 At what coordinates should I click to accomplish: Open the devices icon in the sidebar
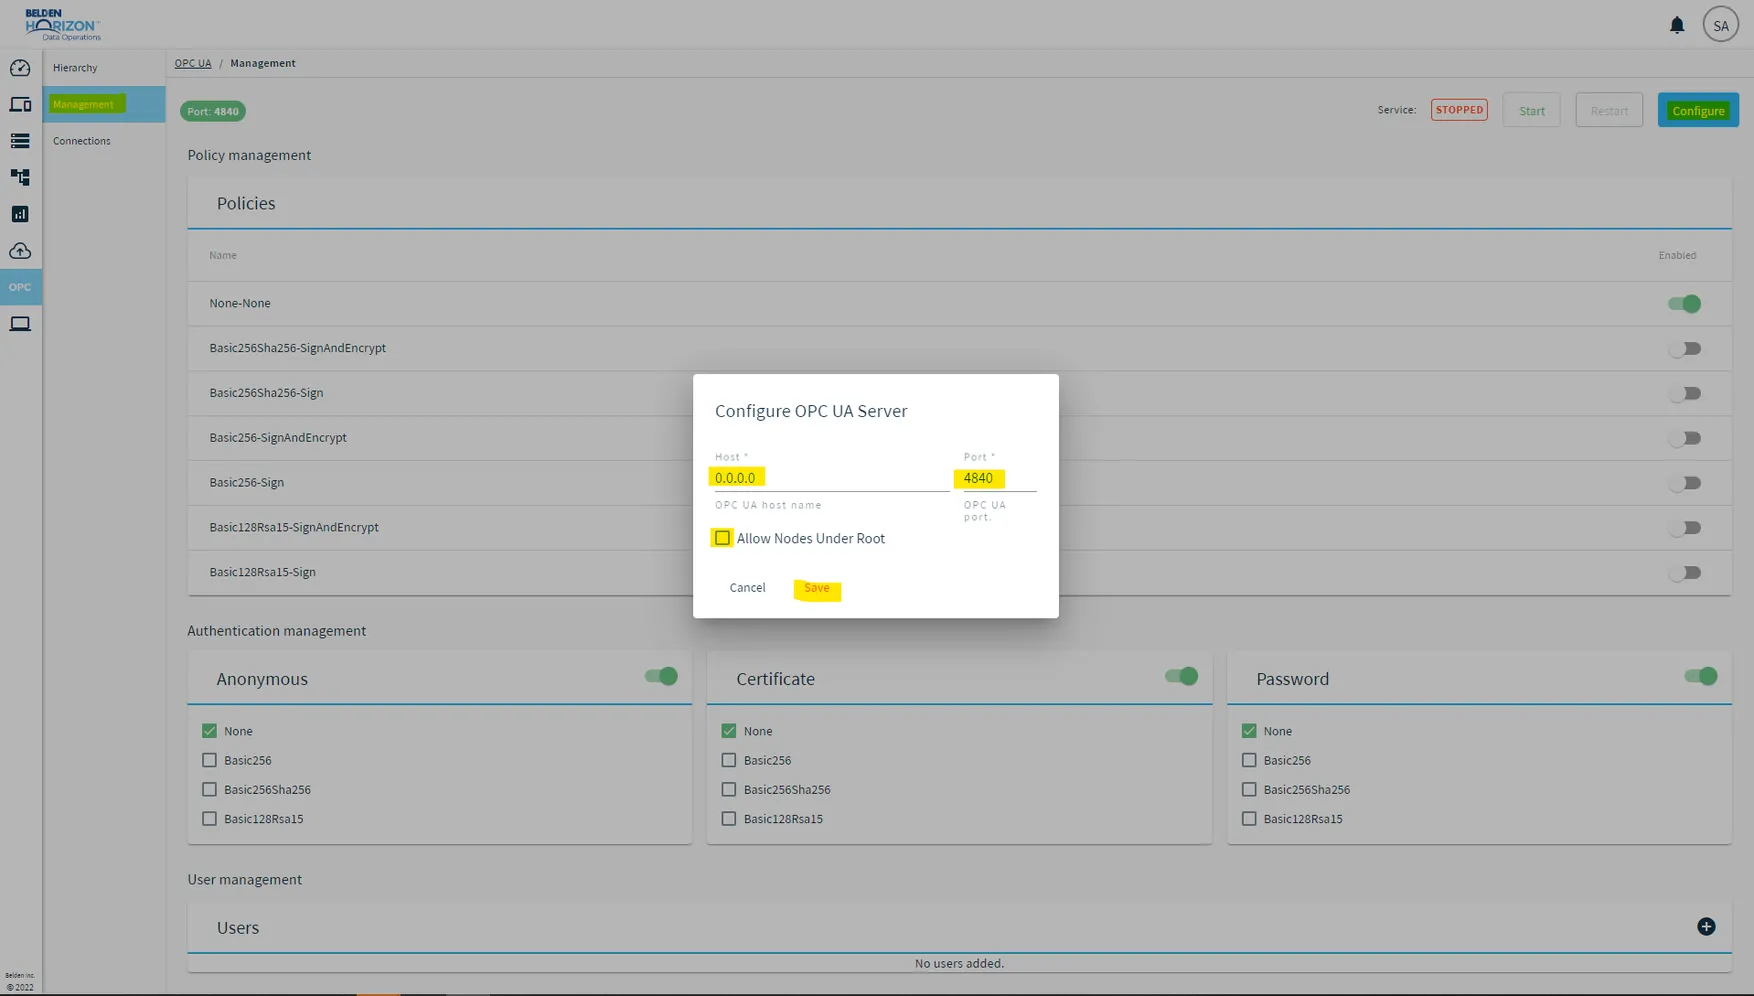[20, 105]
